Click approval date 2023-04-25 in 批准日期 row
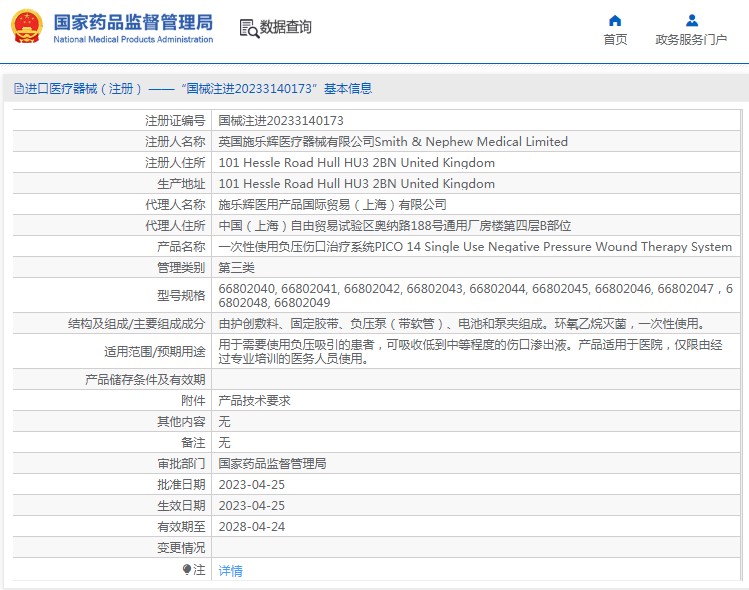 [251, 484]
